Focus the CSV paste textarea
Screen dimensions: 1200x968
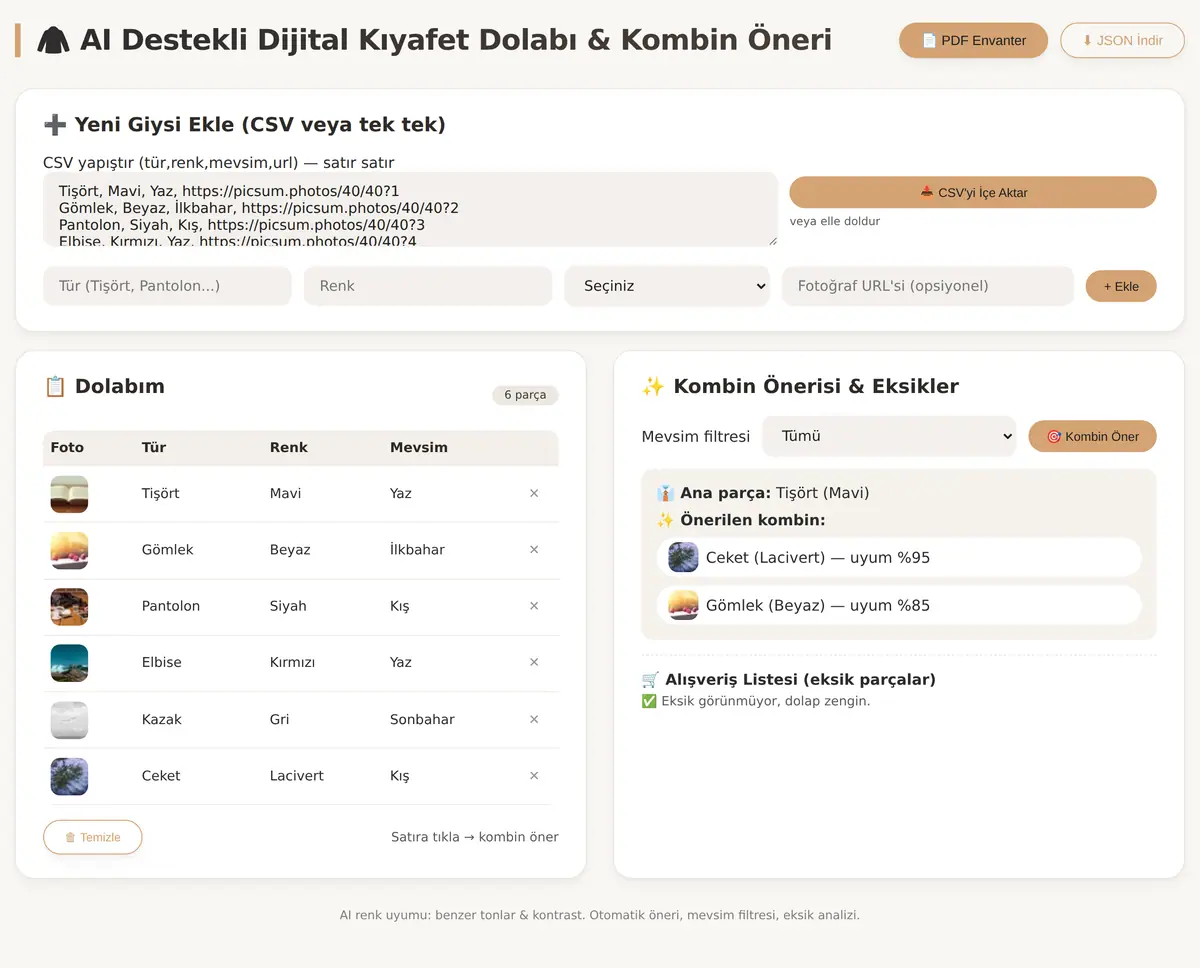(410, 209)
